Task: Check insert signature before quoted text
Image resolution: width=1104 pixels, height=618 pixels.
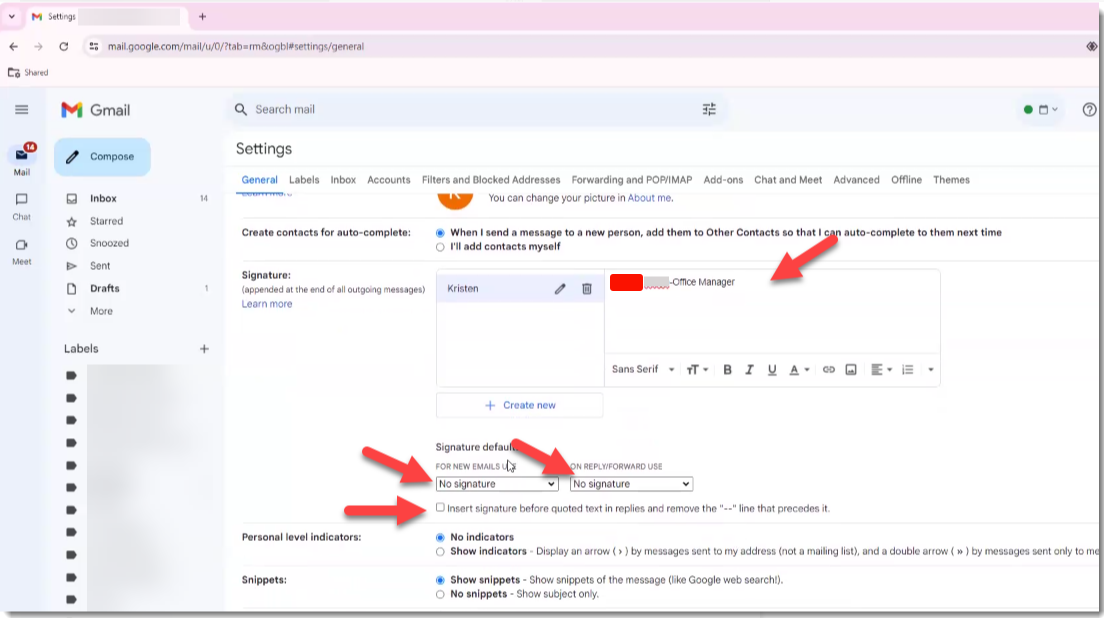Action: [440, 507]
